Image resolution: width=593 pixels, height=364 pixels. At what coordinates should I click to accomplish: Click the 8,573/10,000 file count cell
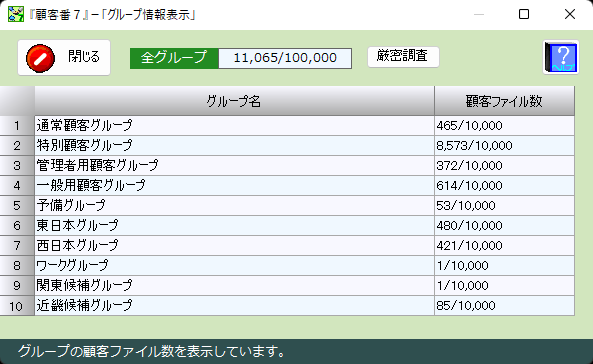tap(504, 145)
